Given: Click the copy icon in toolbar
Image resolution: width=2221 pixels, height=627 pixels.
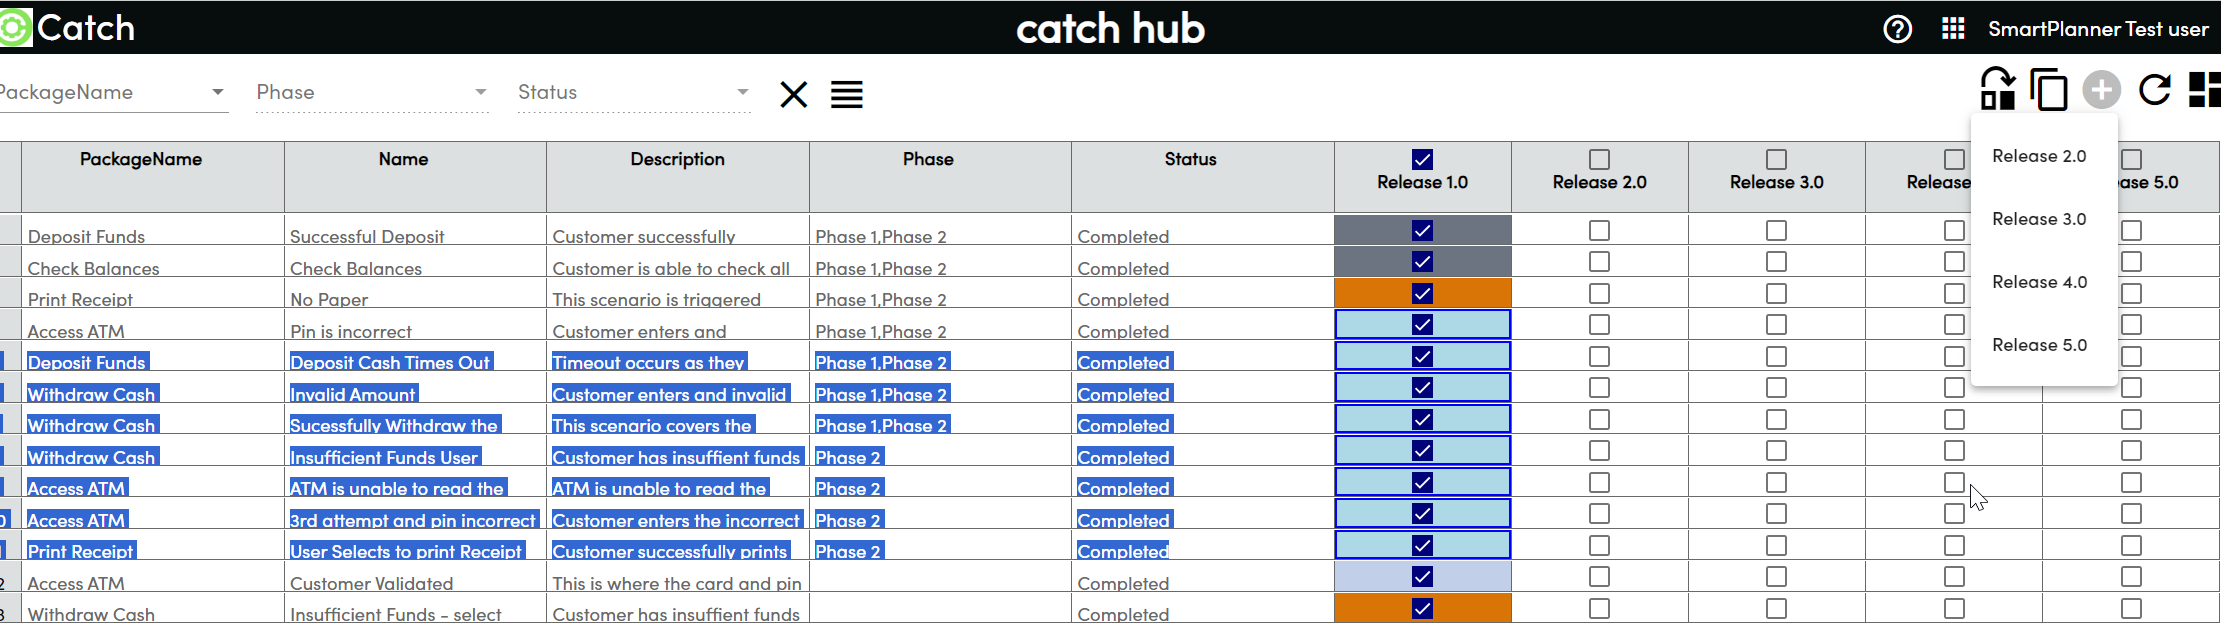Looking at the screenshot, I should pyautogui.click(x=2049, y=90).
